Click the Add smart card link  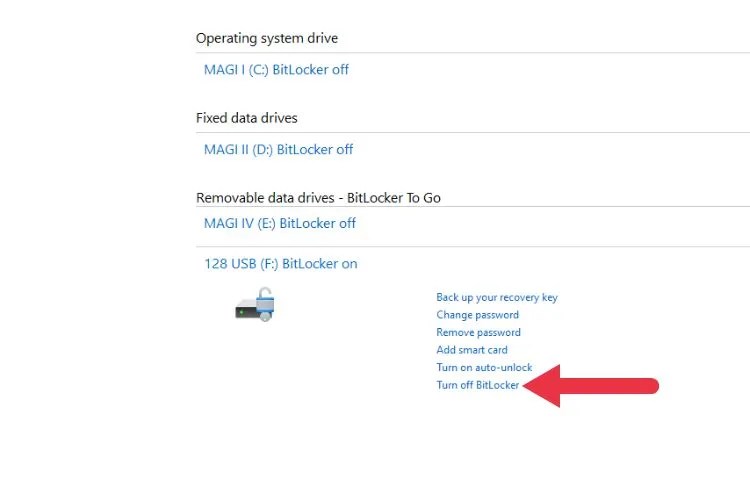point(472,350)
